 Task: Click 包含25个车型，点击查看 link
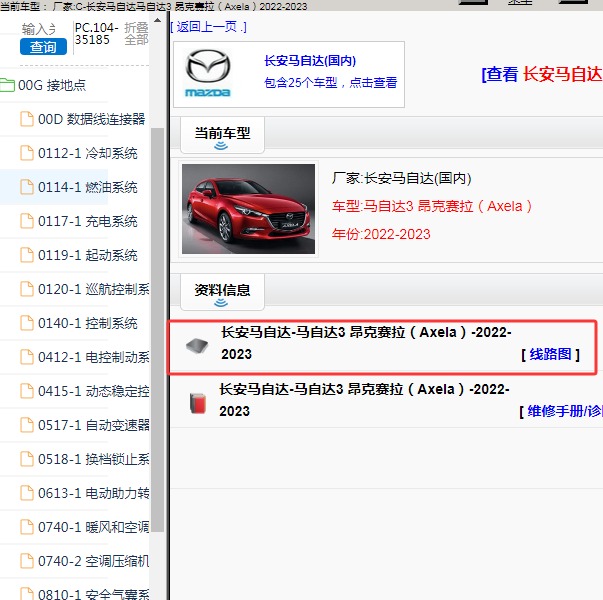[330, 82]
